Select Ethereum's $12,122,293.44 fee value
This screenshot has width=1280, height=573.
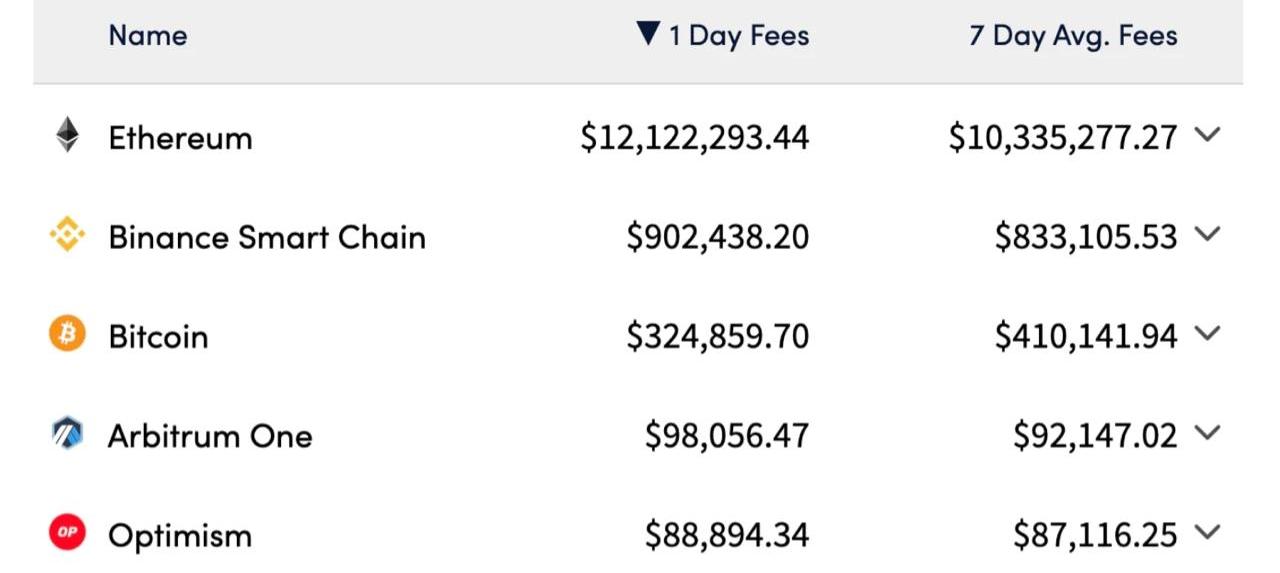(x=694, y=138)
